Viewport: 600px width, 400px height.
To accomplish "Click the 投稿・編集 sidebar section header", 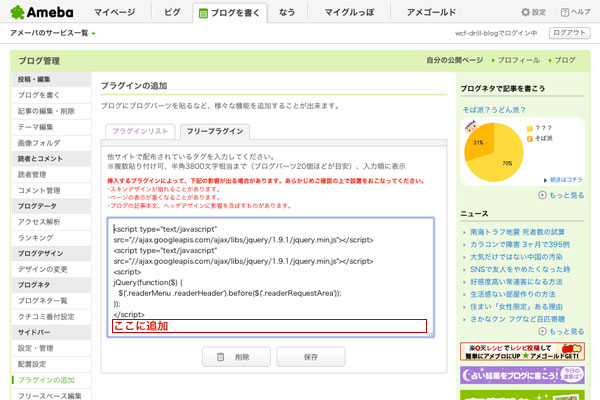I will (51, 79).
